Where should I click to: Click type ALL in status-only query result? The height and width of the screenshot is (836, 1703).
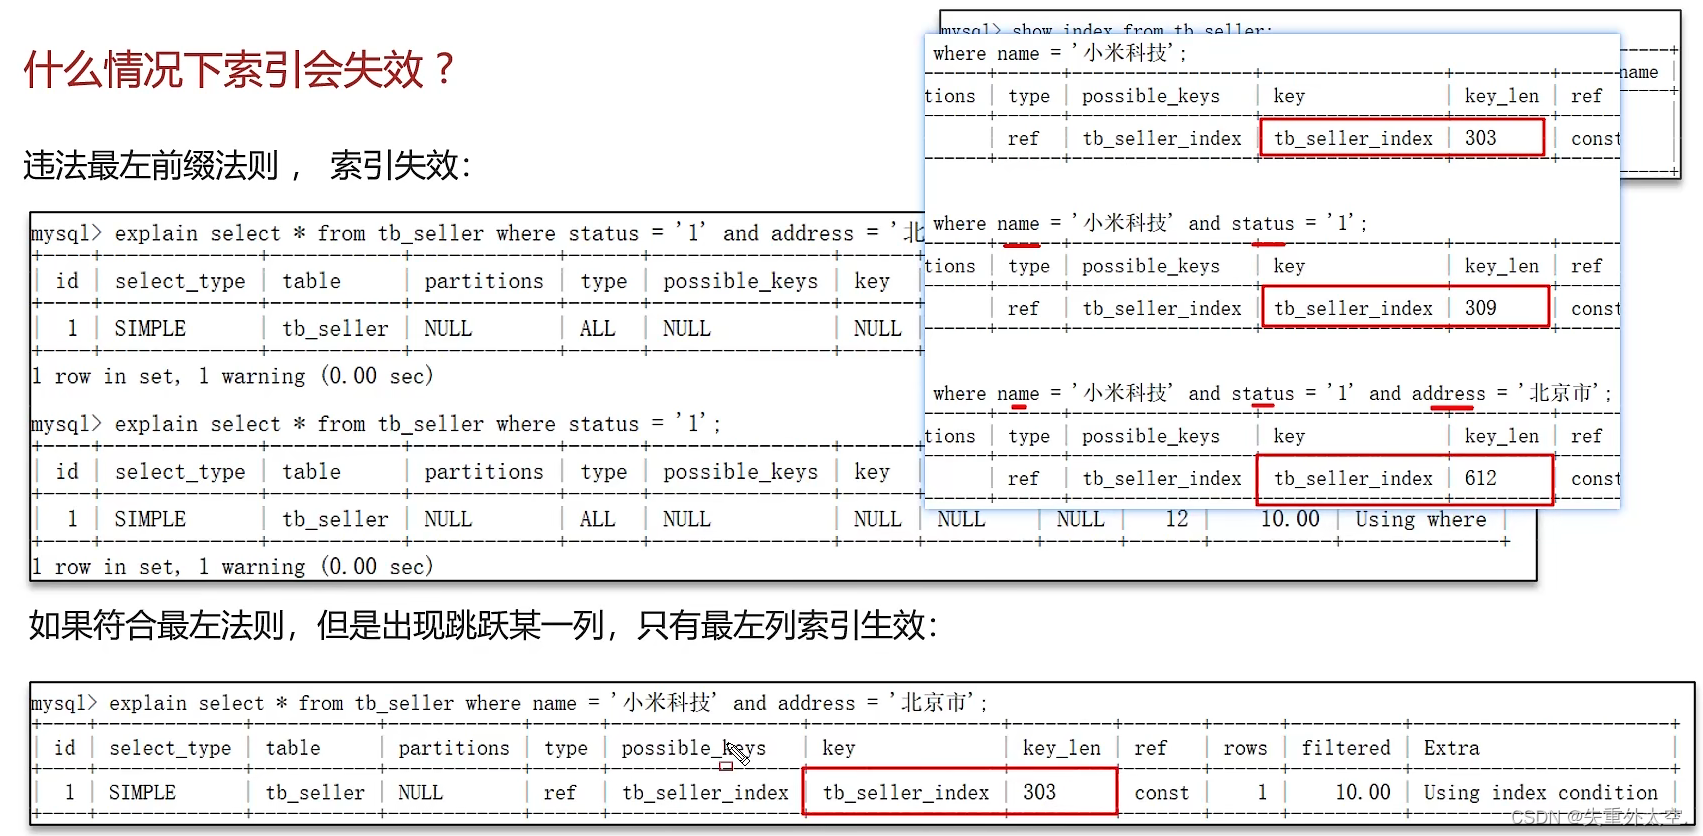coord(597,519)
